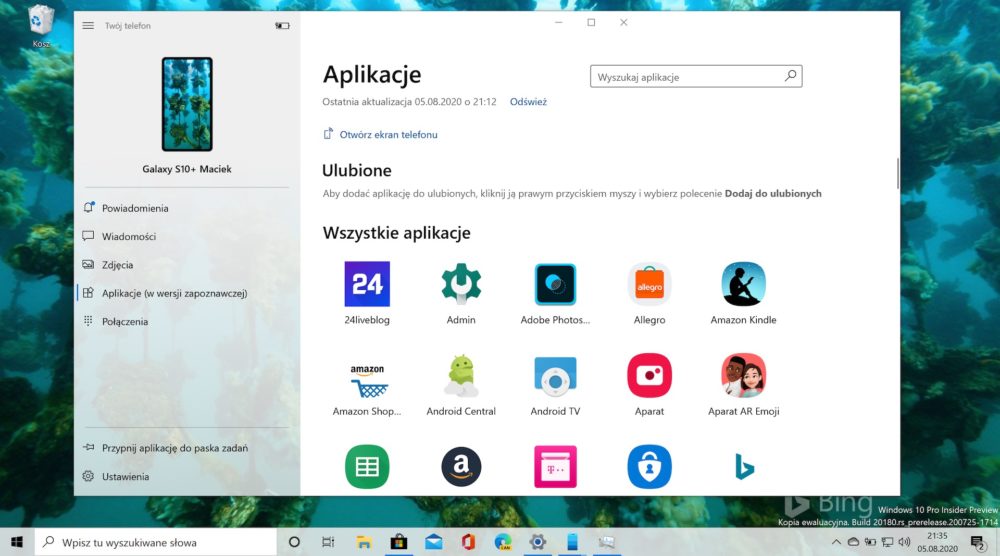1000x556 pixels.
Task: Open Task View in taskbar
Action: (x=328, y=542)
